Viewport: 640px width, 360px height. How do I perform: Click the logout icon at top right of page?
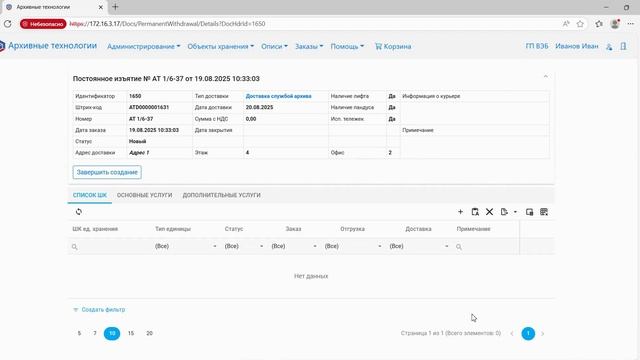pos(623,47)
